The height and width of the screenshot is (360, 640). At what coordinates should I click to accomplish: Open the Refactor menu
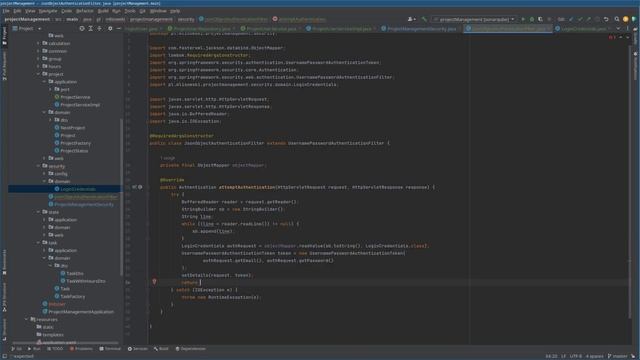click(84, 11)
